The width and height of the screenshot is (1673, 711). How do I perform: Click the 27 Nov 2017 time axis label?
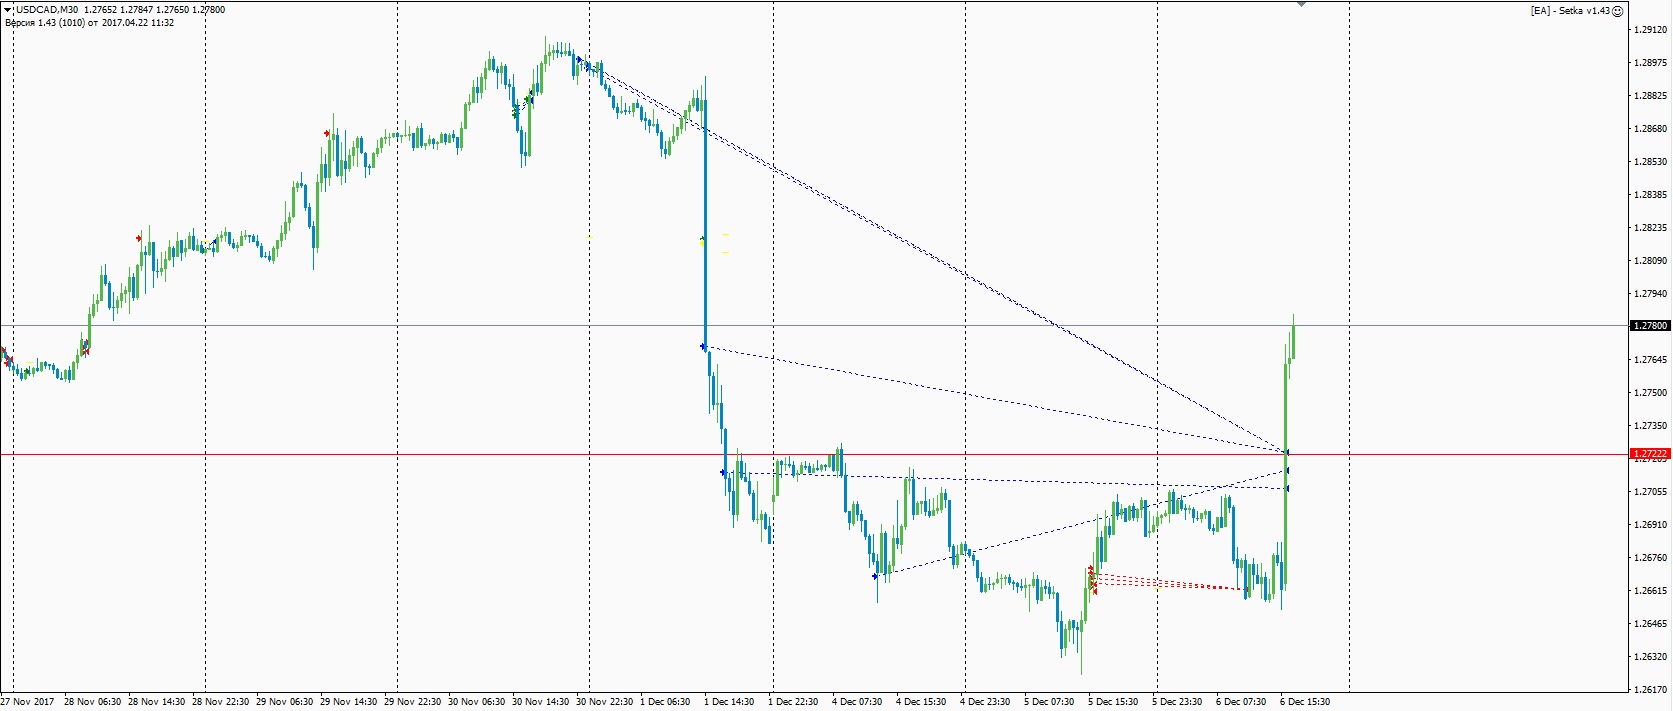tap(27, 702)
